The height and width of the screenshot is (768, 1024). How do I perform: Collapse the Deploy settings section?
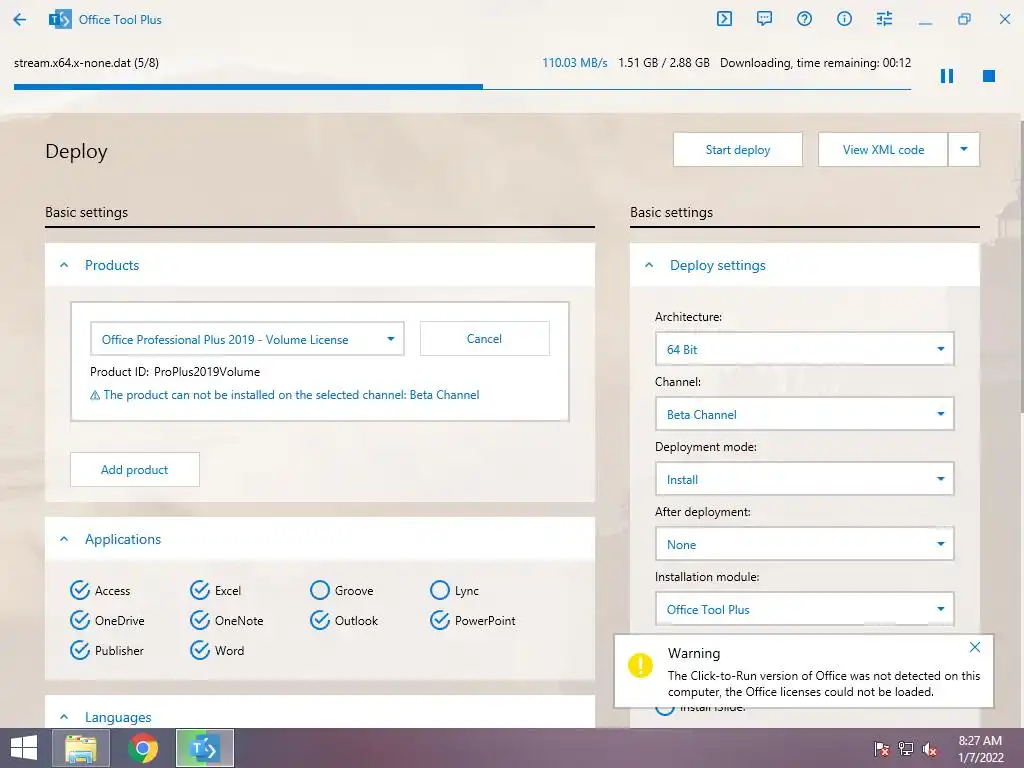point(649,265)
